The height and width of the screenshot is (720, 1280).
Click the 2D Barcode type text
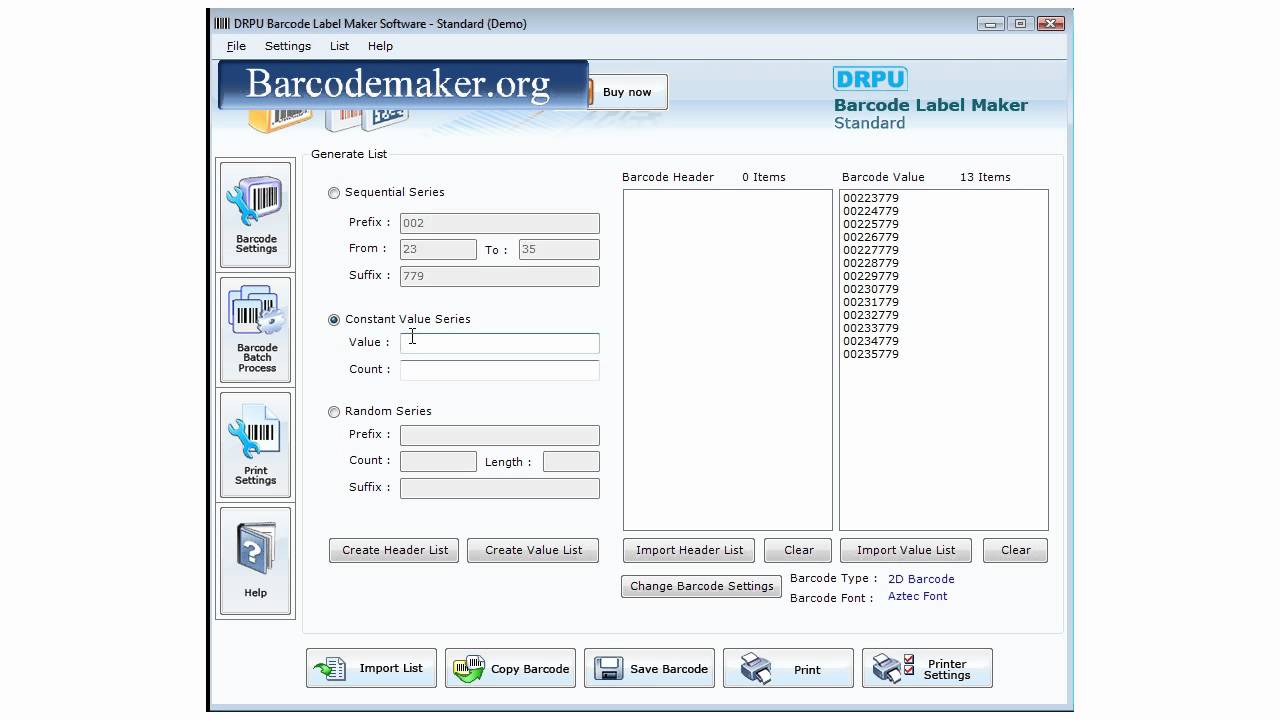[x=921, y=579]
